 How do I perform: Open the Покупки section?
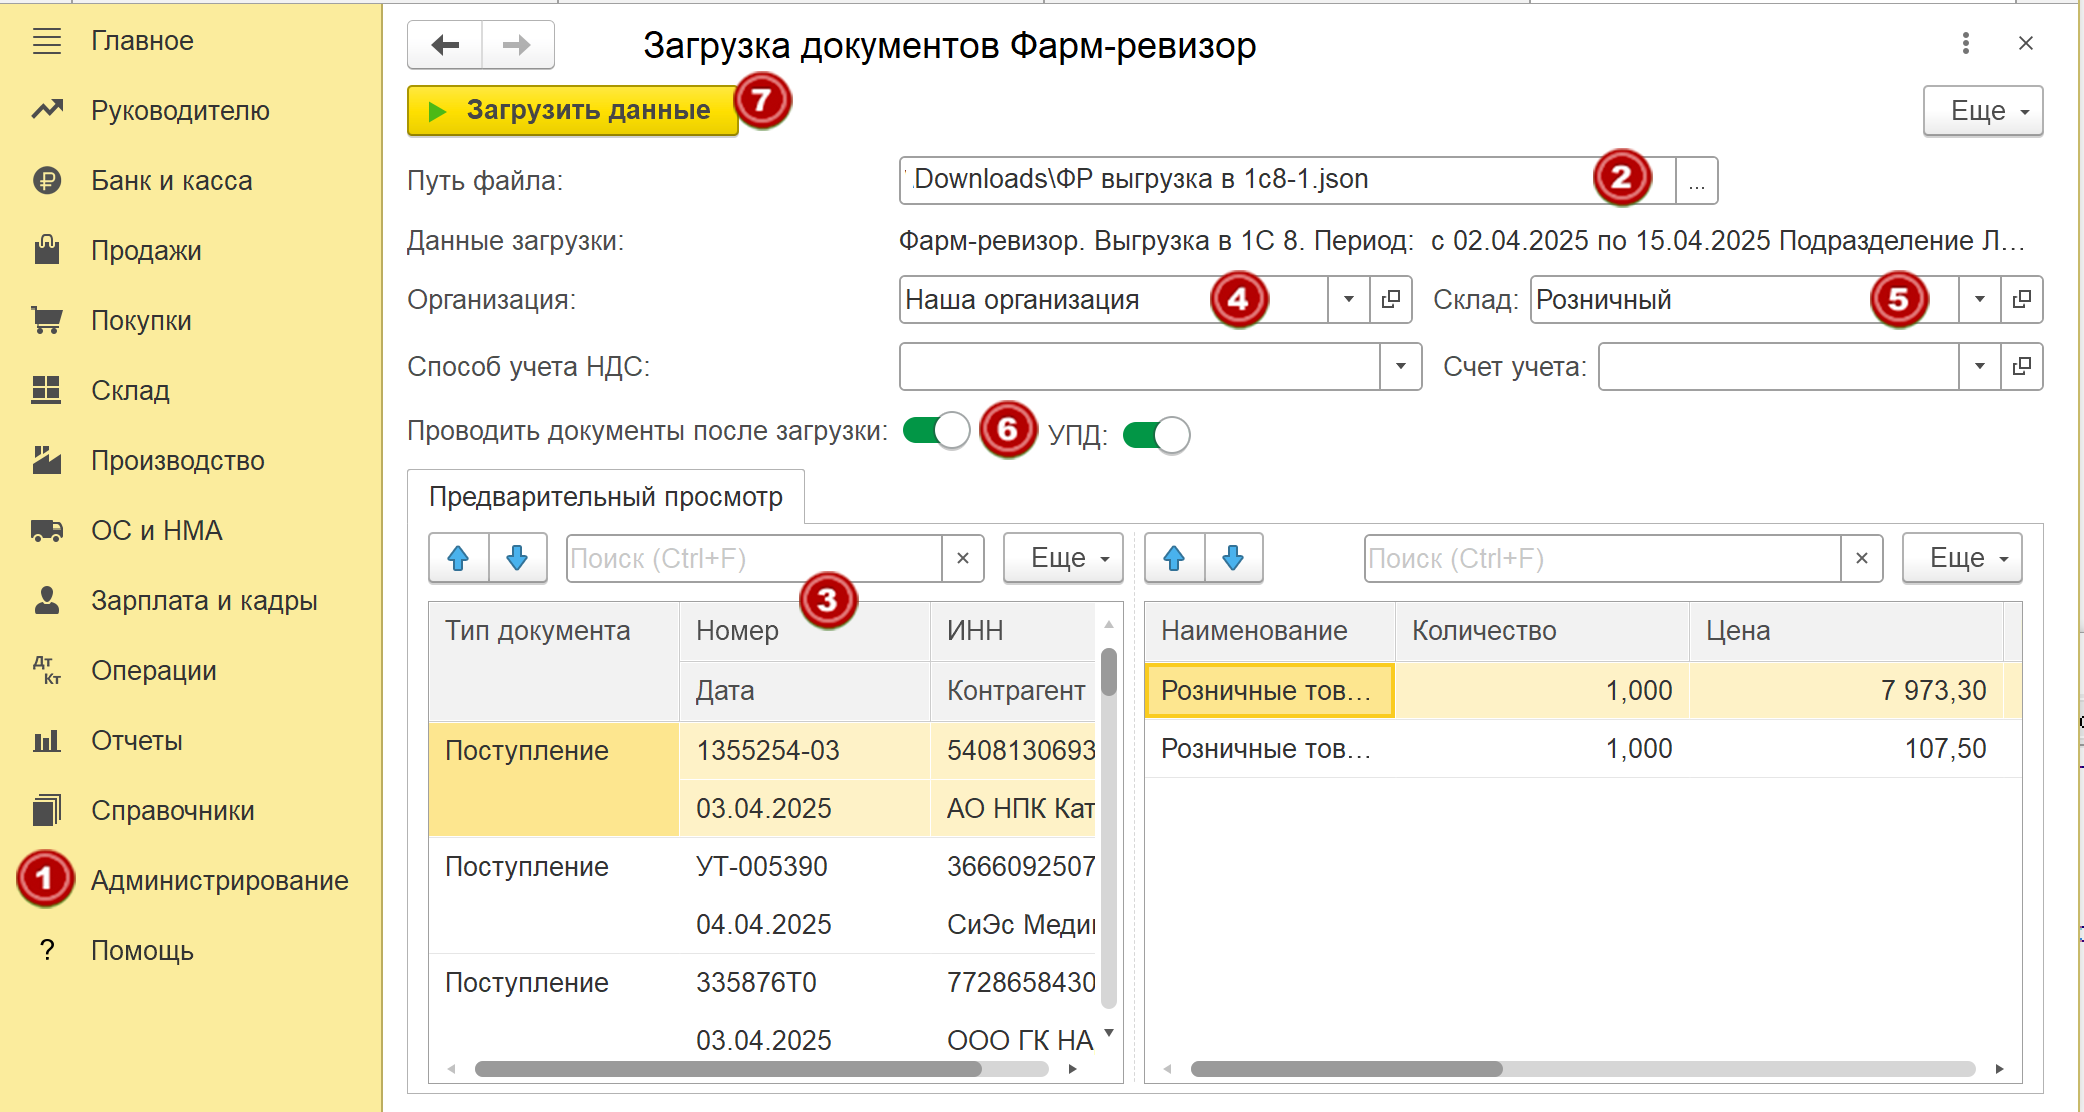(141, 321)
